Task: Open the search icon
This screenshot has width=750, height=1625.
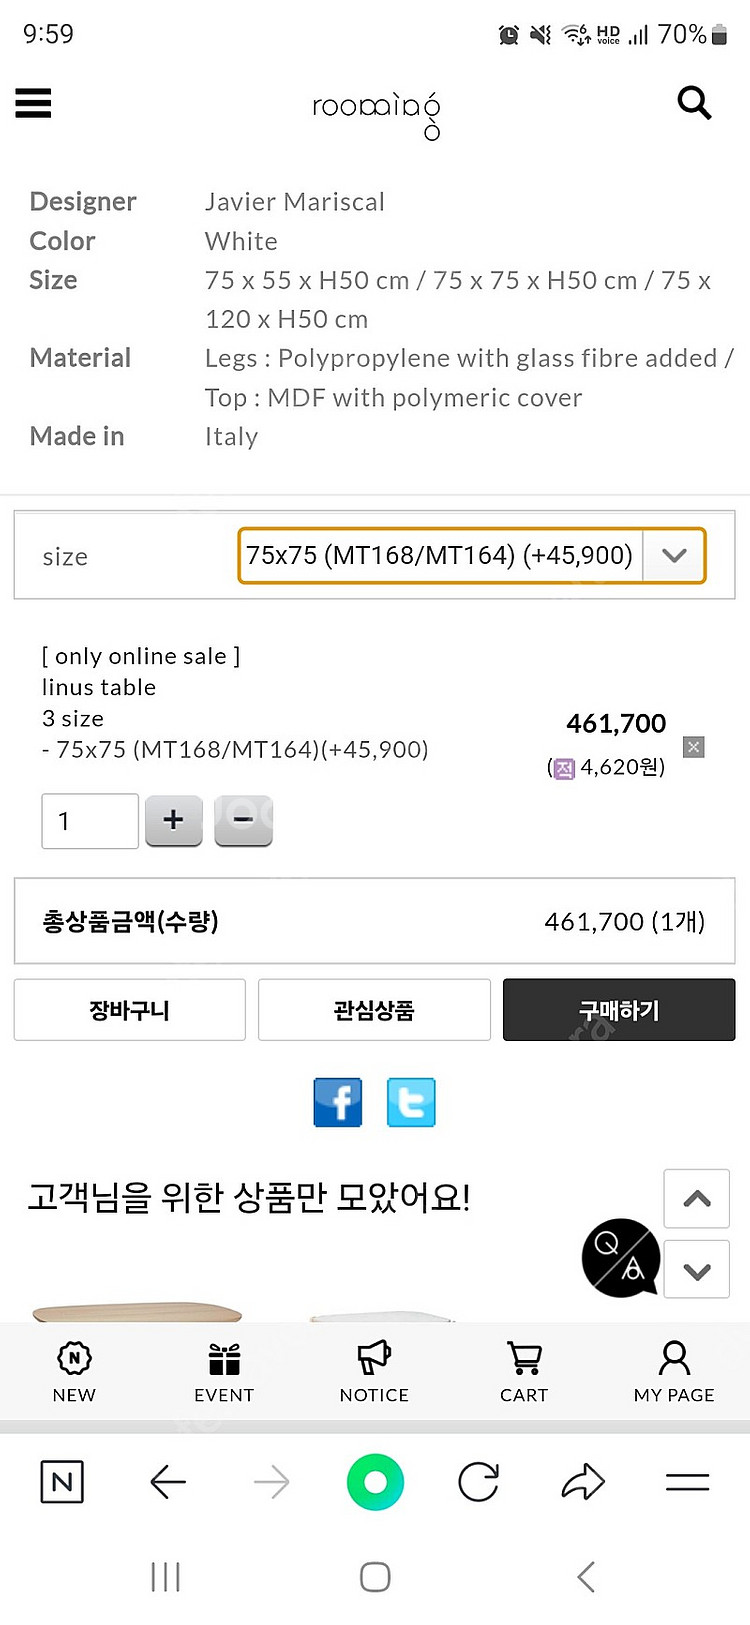Action: [x=694, y=103]
